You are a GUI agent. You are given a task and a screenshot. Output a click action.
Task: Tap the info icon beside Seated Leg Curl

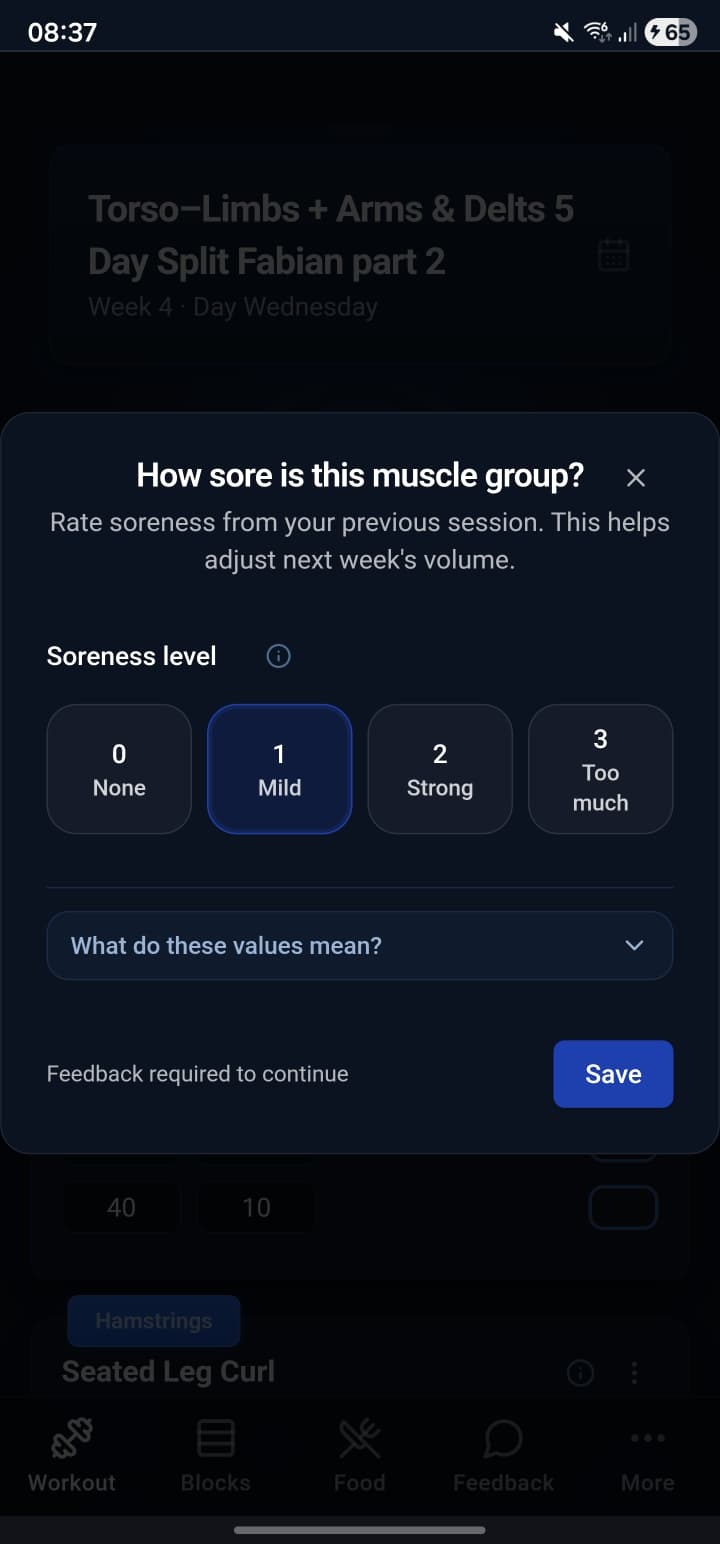(580, 1372)
